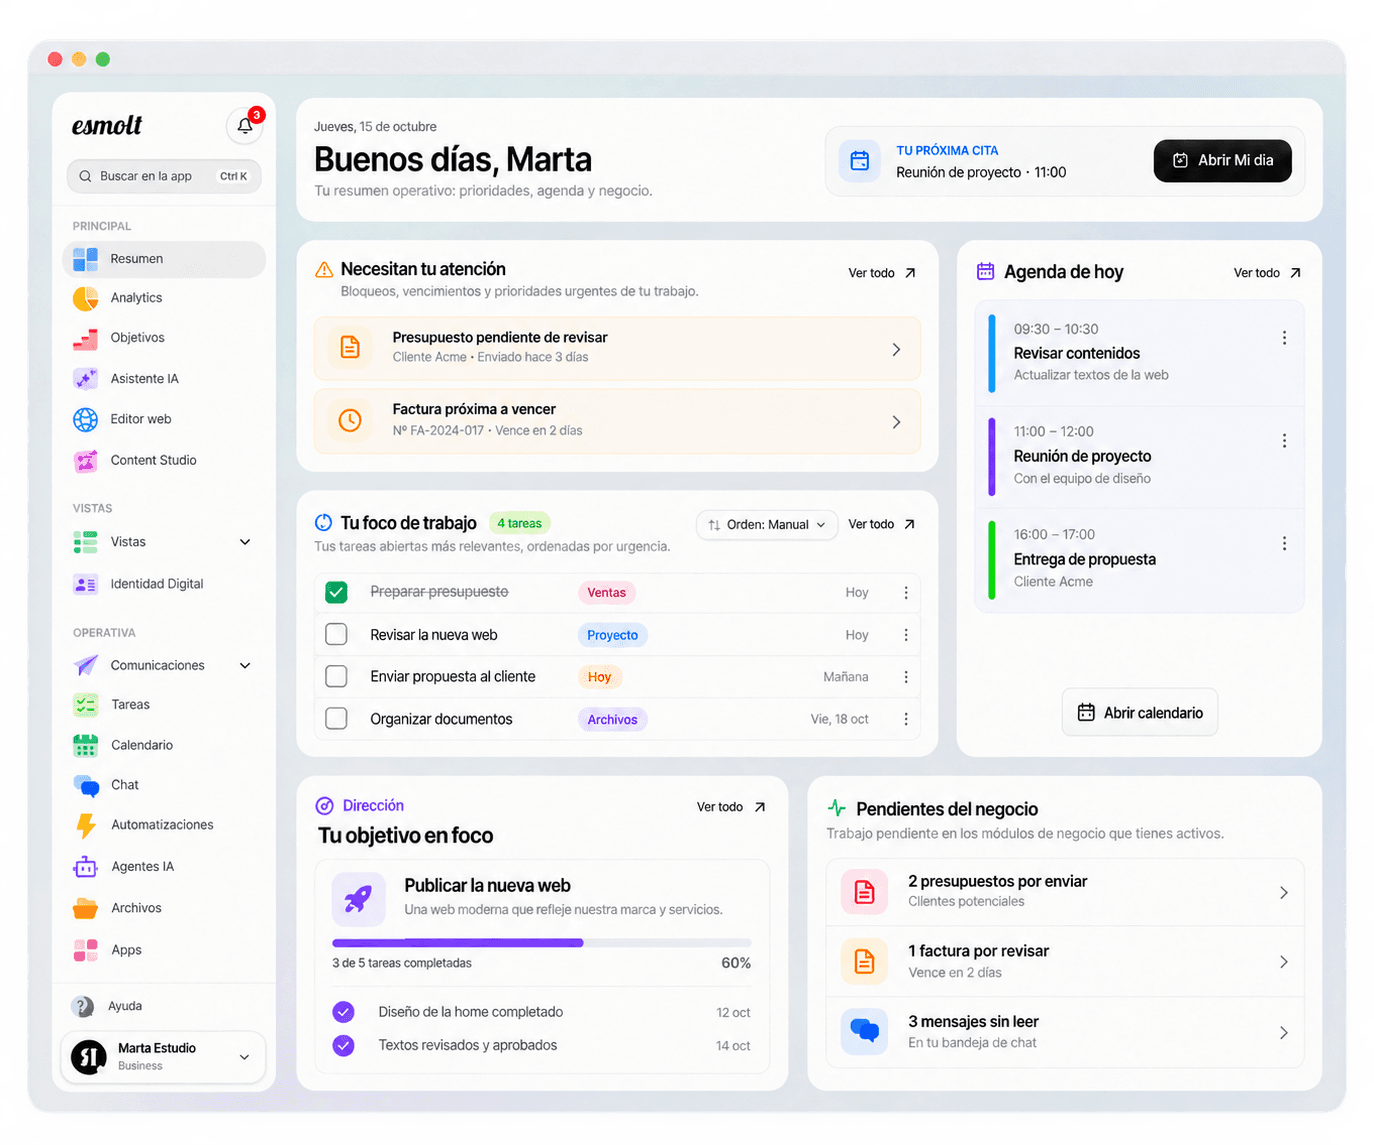Viewport: 1374px width, 1145px height.
Task: Toggle Diseño de la home completado checkmark
Action: 343,1012
